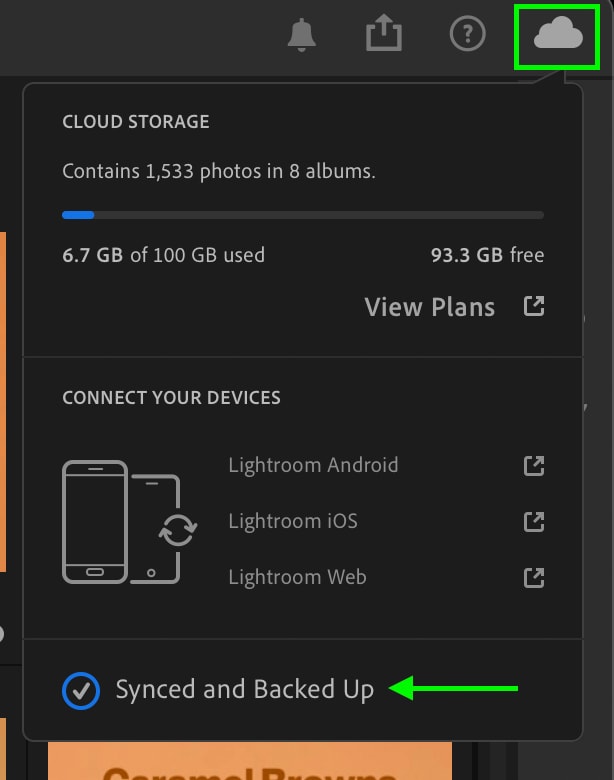This screenshot has height=780, width=614.
Task: Click the 6.7 GB used storage text
Action: [163, 255]
